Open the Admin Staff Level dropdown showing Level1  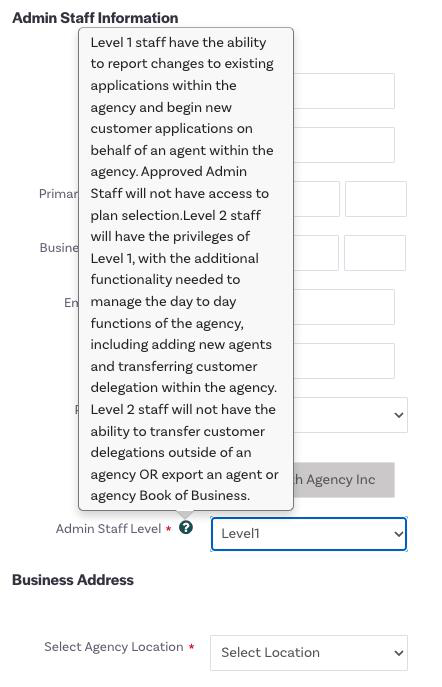pyautogui.click(x=309, y=534)
